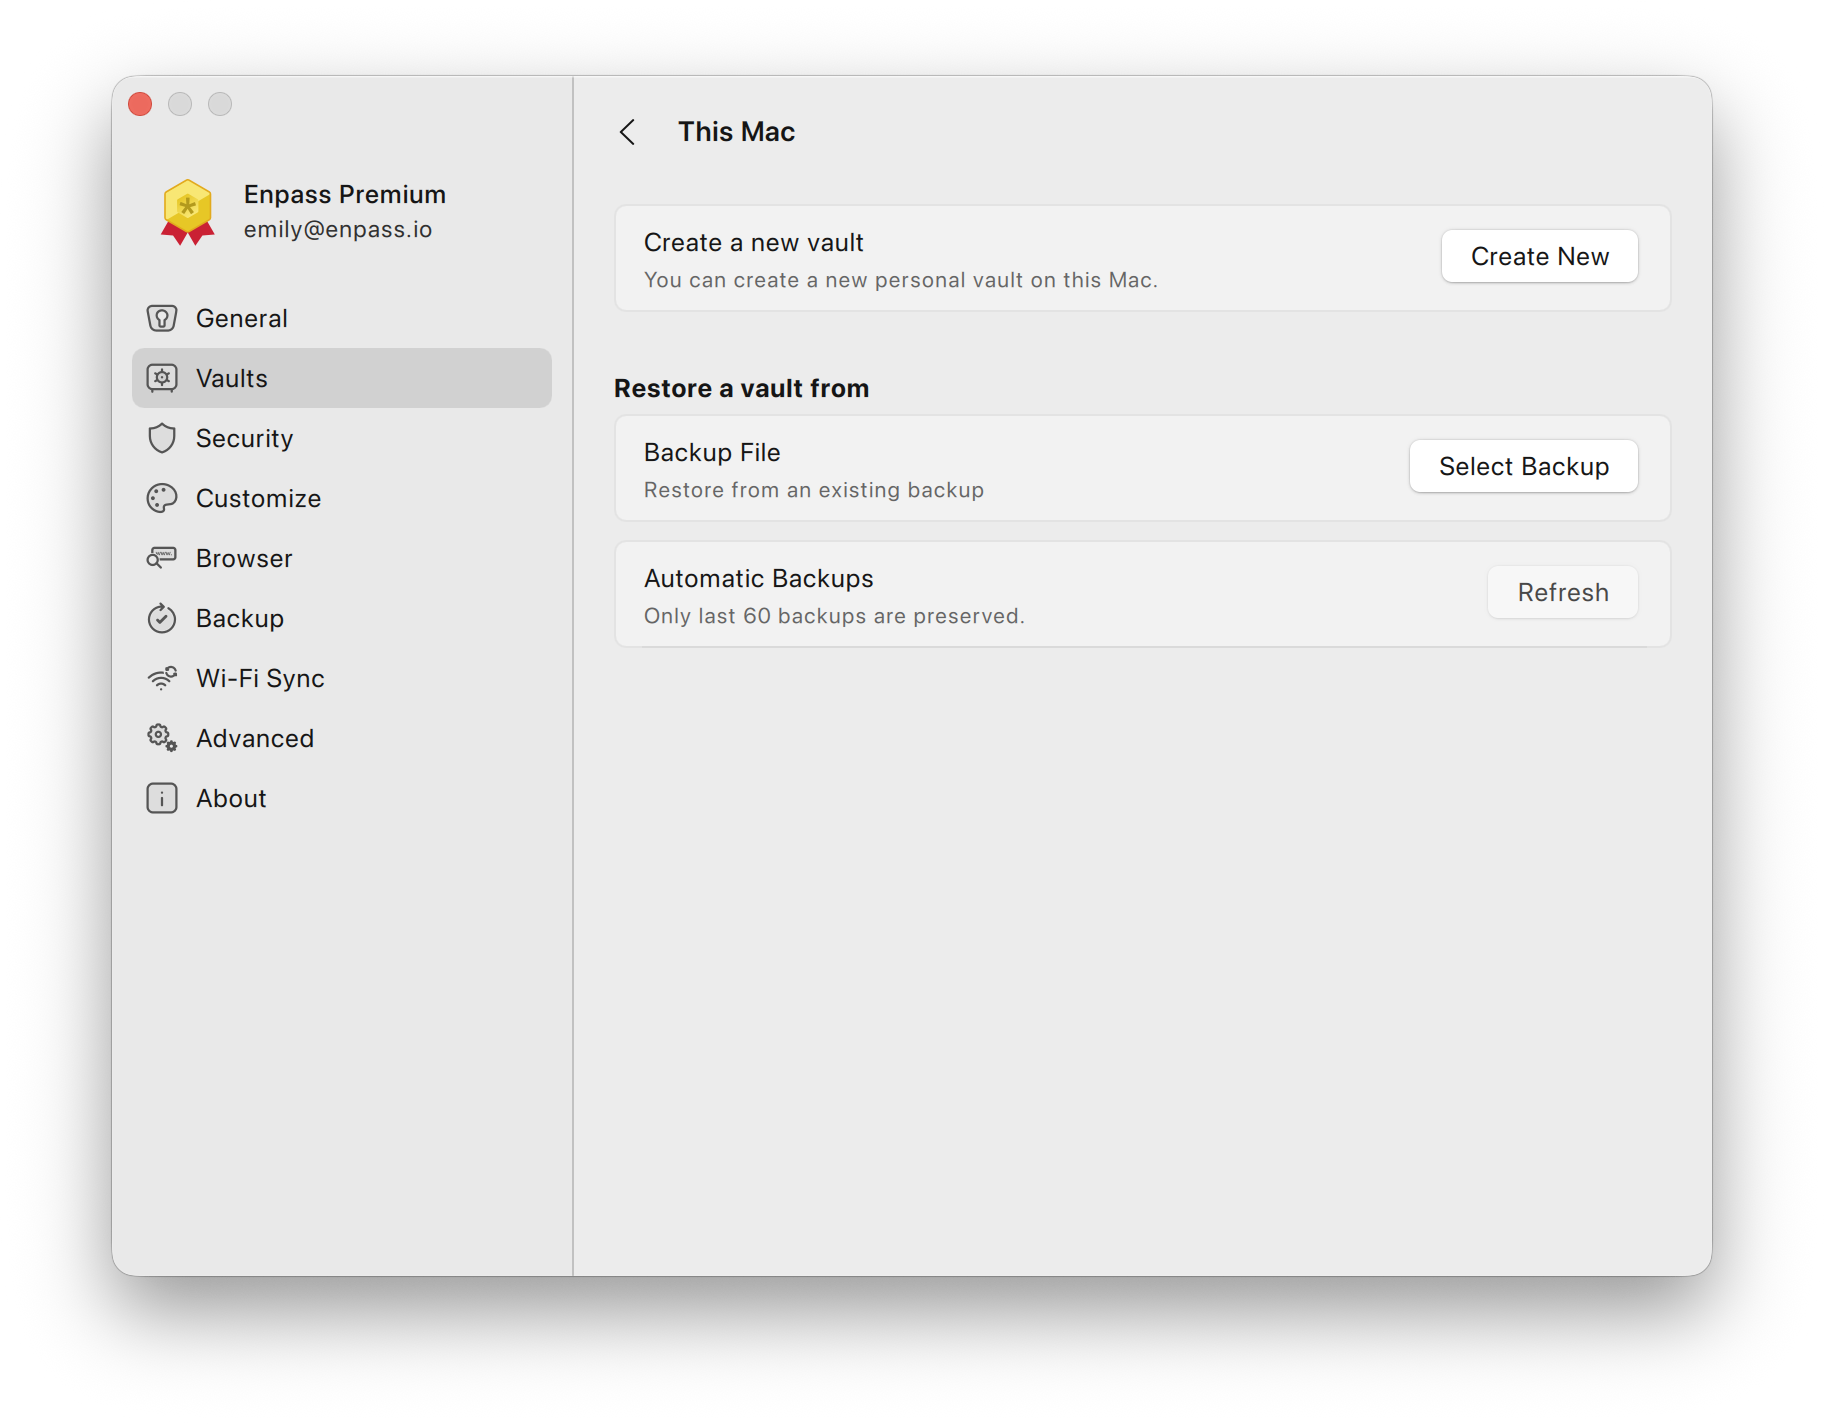Click the emily@enpass.io account email
Viewport: 1824px width, 1424px height.
pyautogui.click(x=338, y=230)
